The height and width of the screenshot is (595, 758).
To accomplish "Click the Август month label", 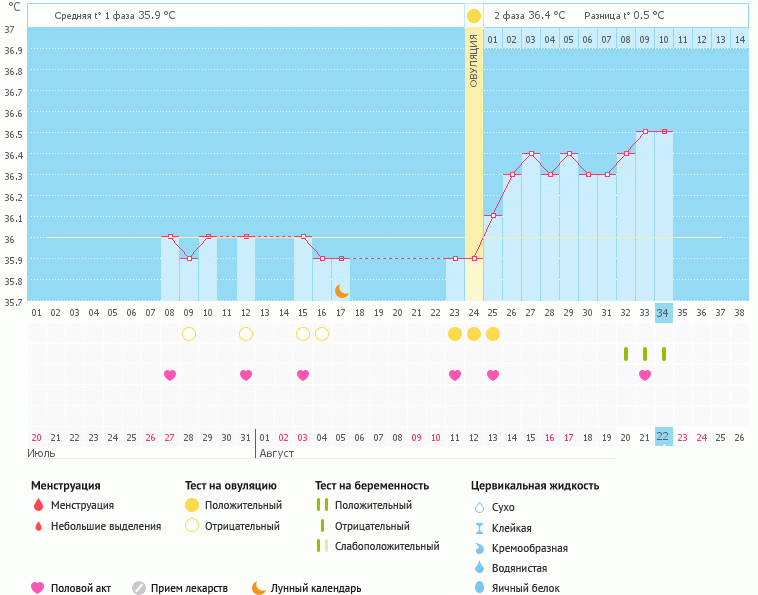I will (276, 453).
